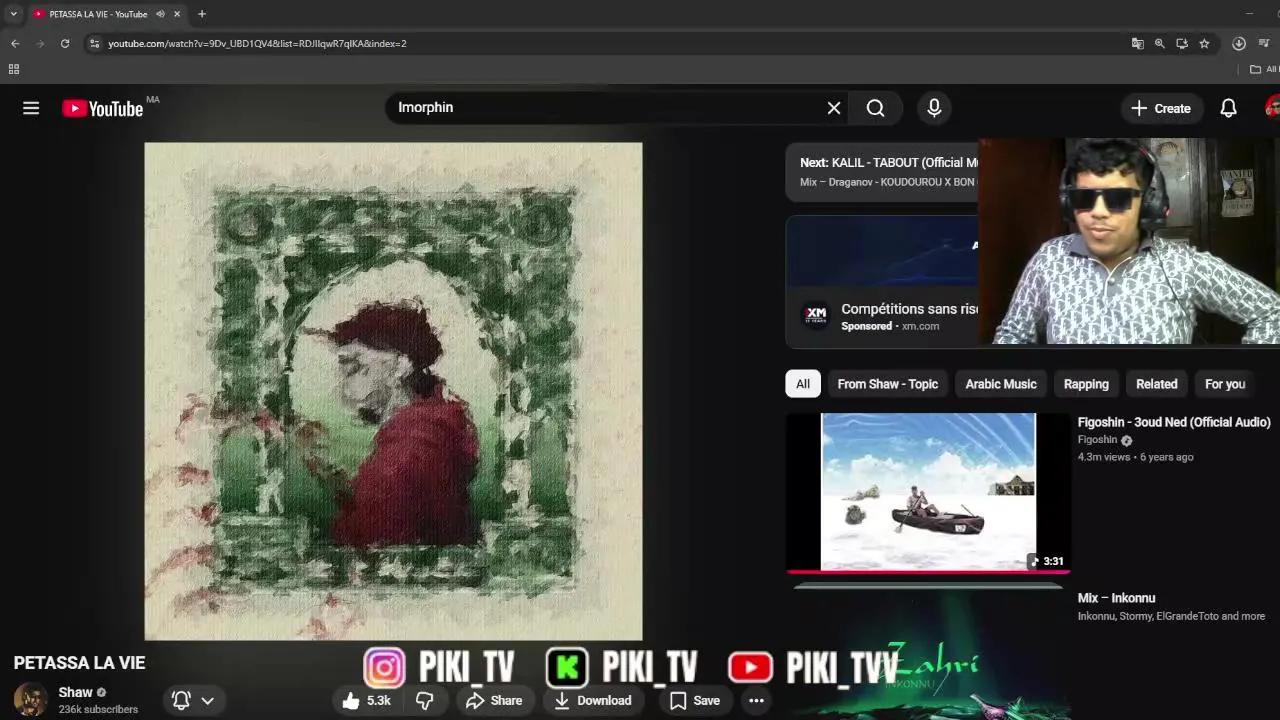Bookmark this page with the star icon
Image resolution: width=1280 pixels, height=720 pixels.
coord(1204,44)
